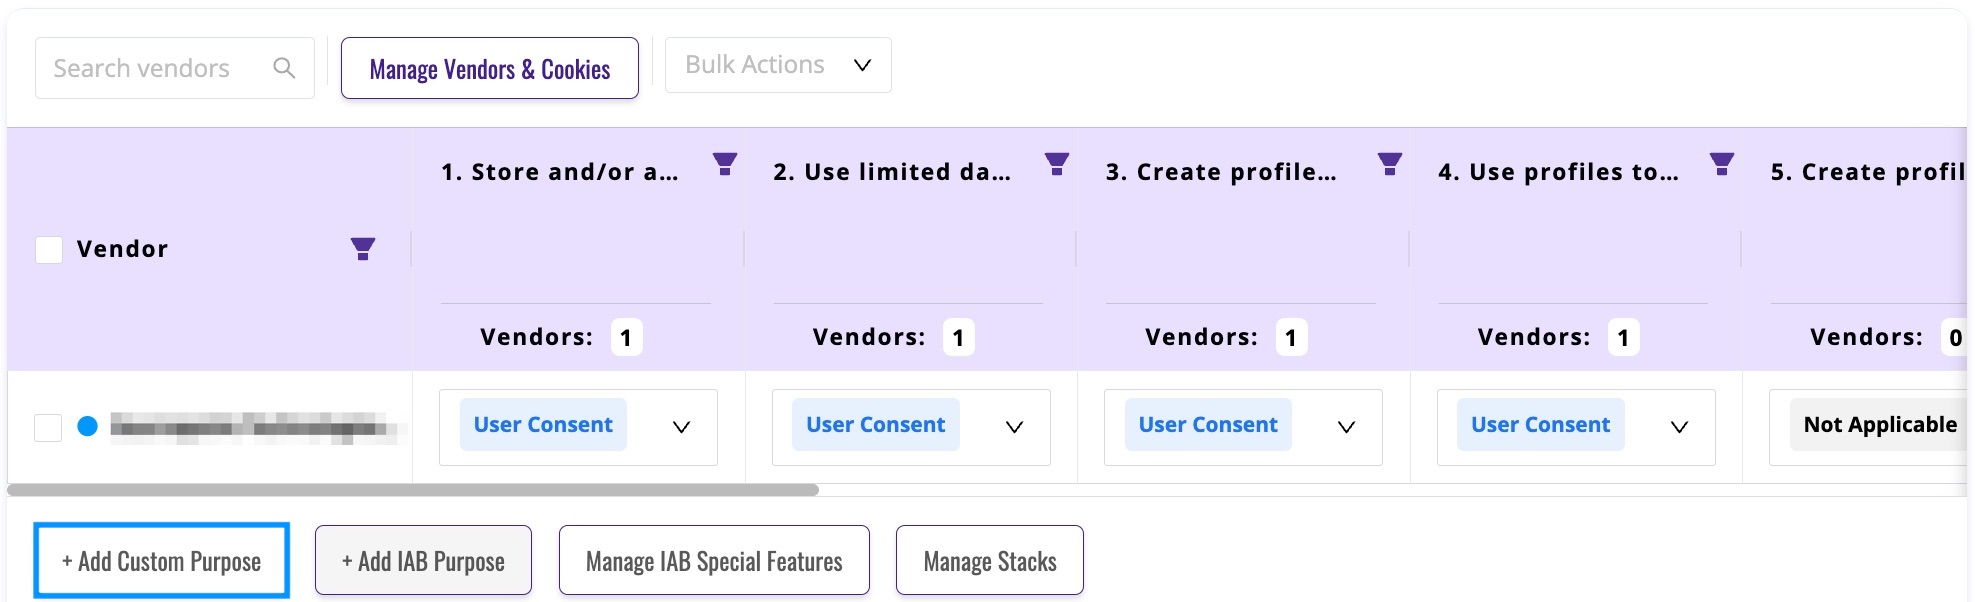Screen dimensions: 1975x602
Task: Filter the Use limited data column
Action: coord(1057,164)
